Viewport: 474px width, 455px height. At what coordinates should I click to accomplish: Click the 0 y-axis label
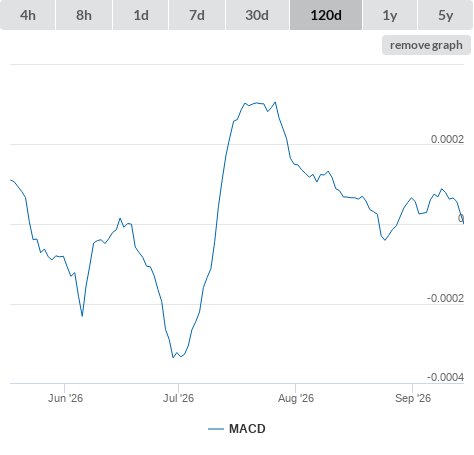point(461,218)
